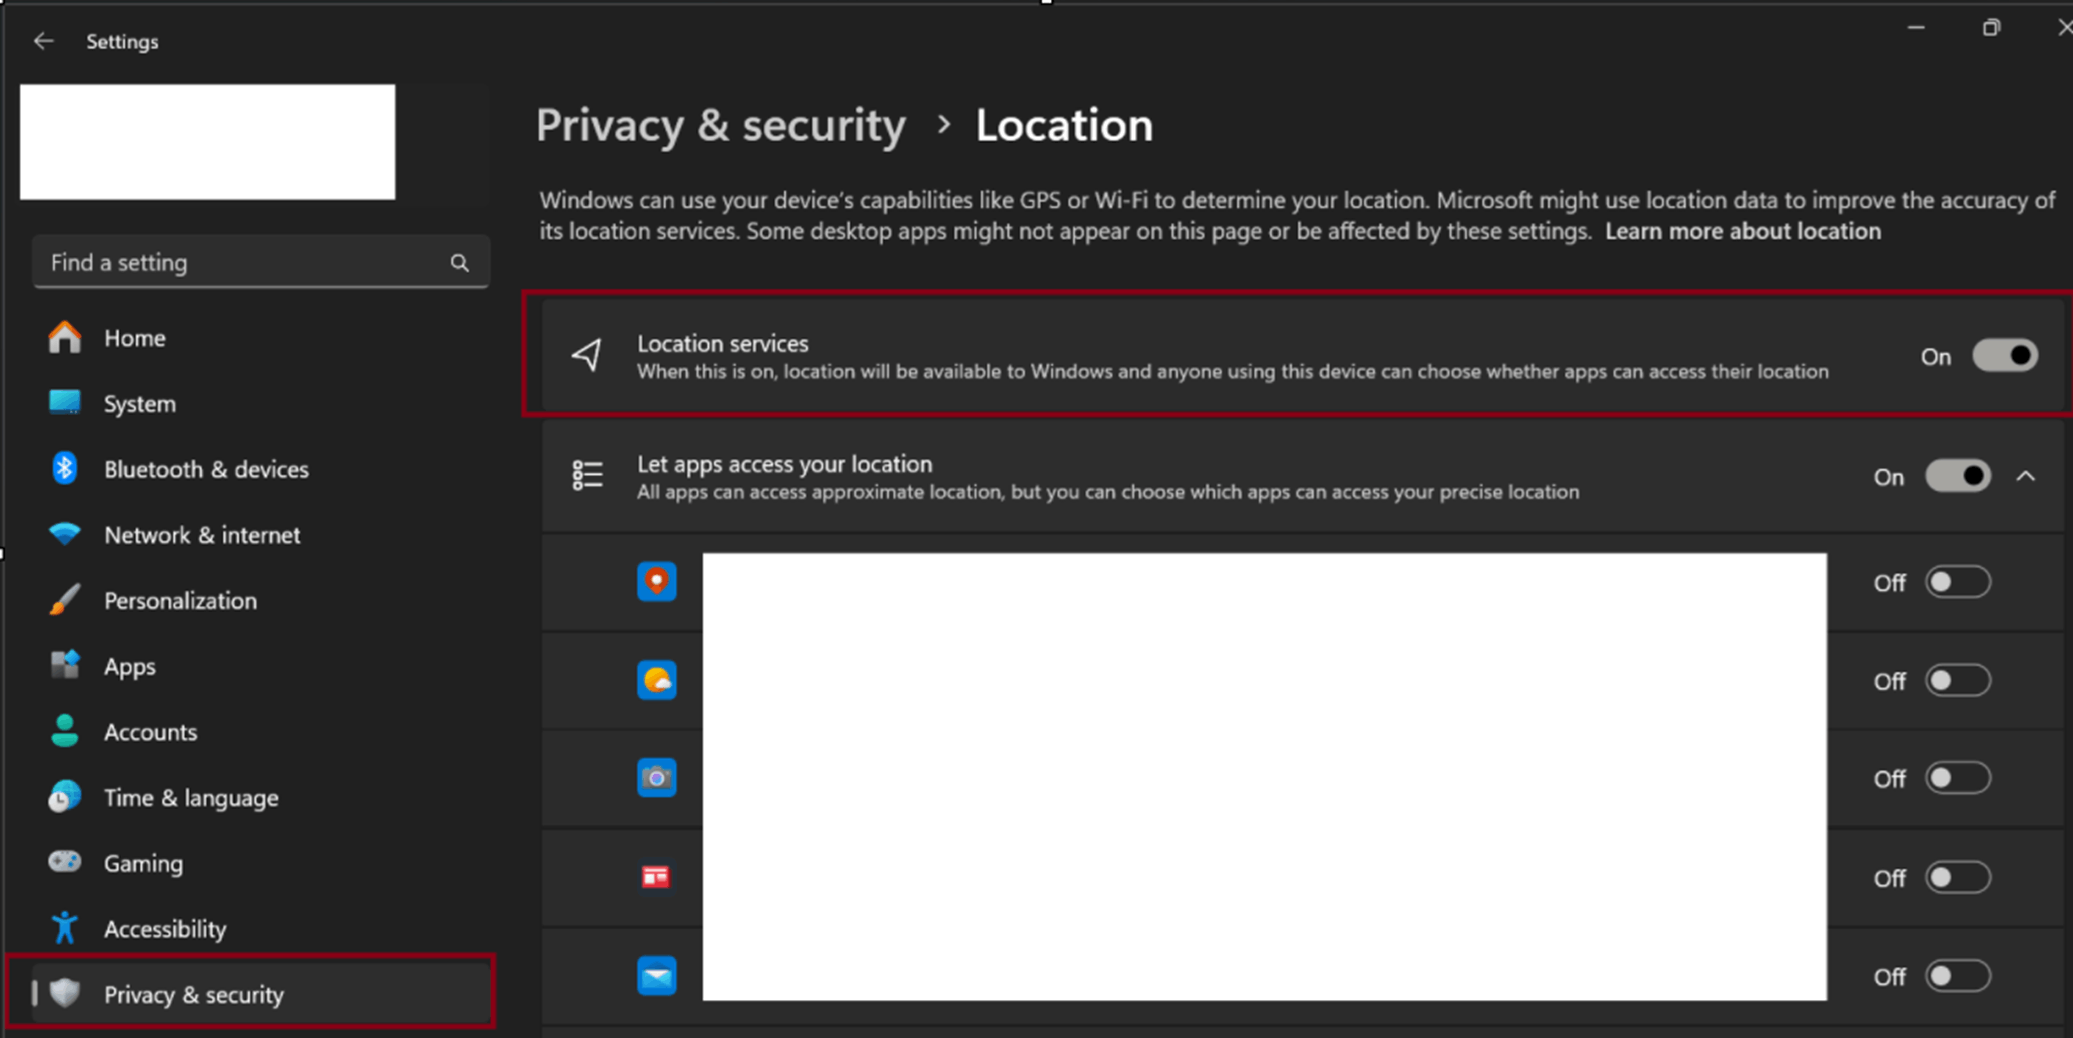
Task: Click the Time & language globe icon
Action: click(65, 797)
